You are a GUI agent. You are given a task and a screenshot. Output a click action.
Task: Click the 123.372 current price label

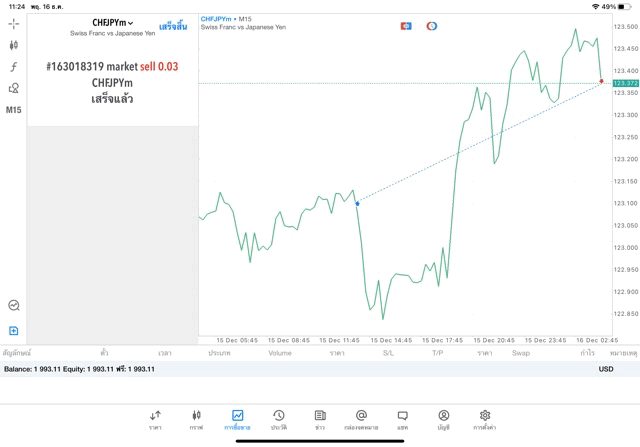(625, 83)
